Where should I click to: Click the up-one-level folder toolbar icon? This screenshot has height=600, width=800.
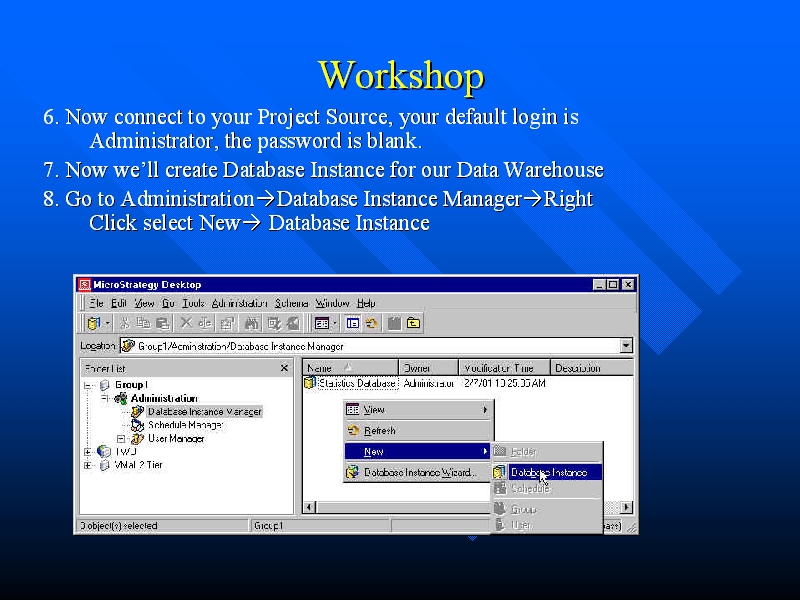click(x=413, y=323)
